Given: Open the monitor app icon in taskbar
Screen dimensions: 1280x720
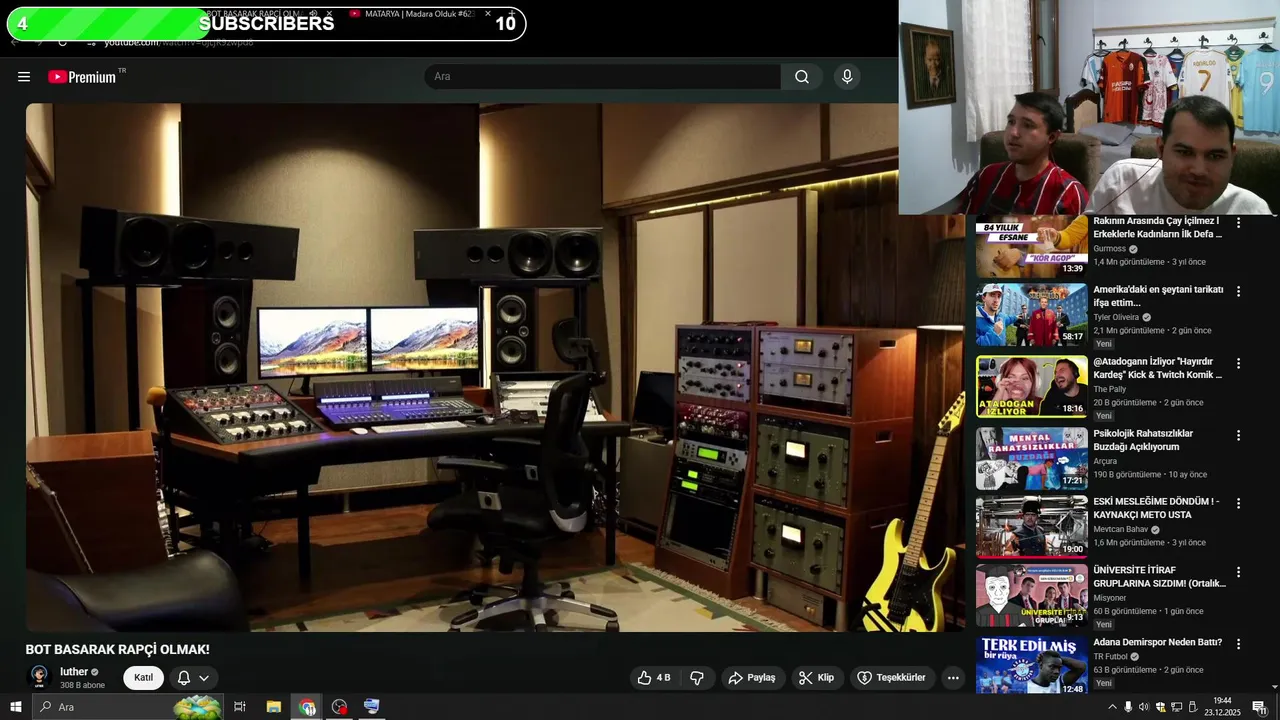Looking at the screenshot, I should tap(371, 707).
